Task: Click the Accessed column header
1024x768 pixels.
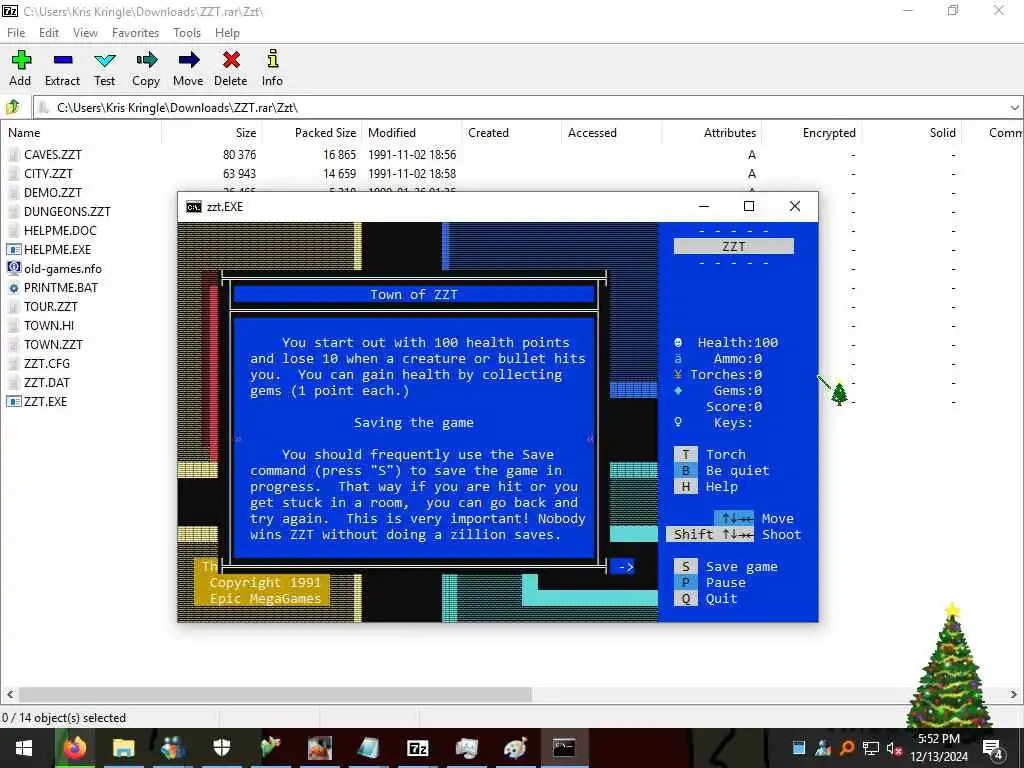Action: 611,133
